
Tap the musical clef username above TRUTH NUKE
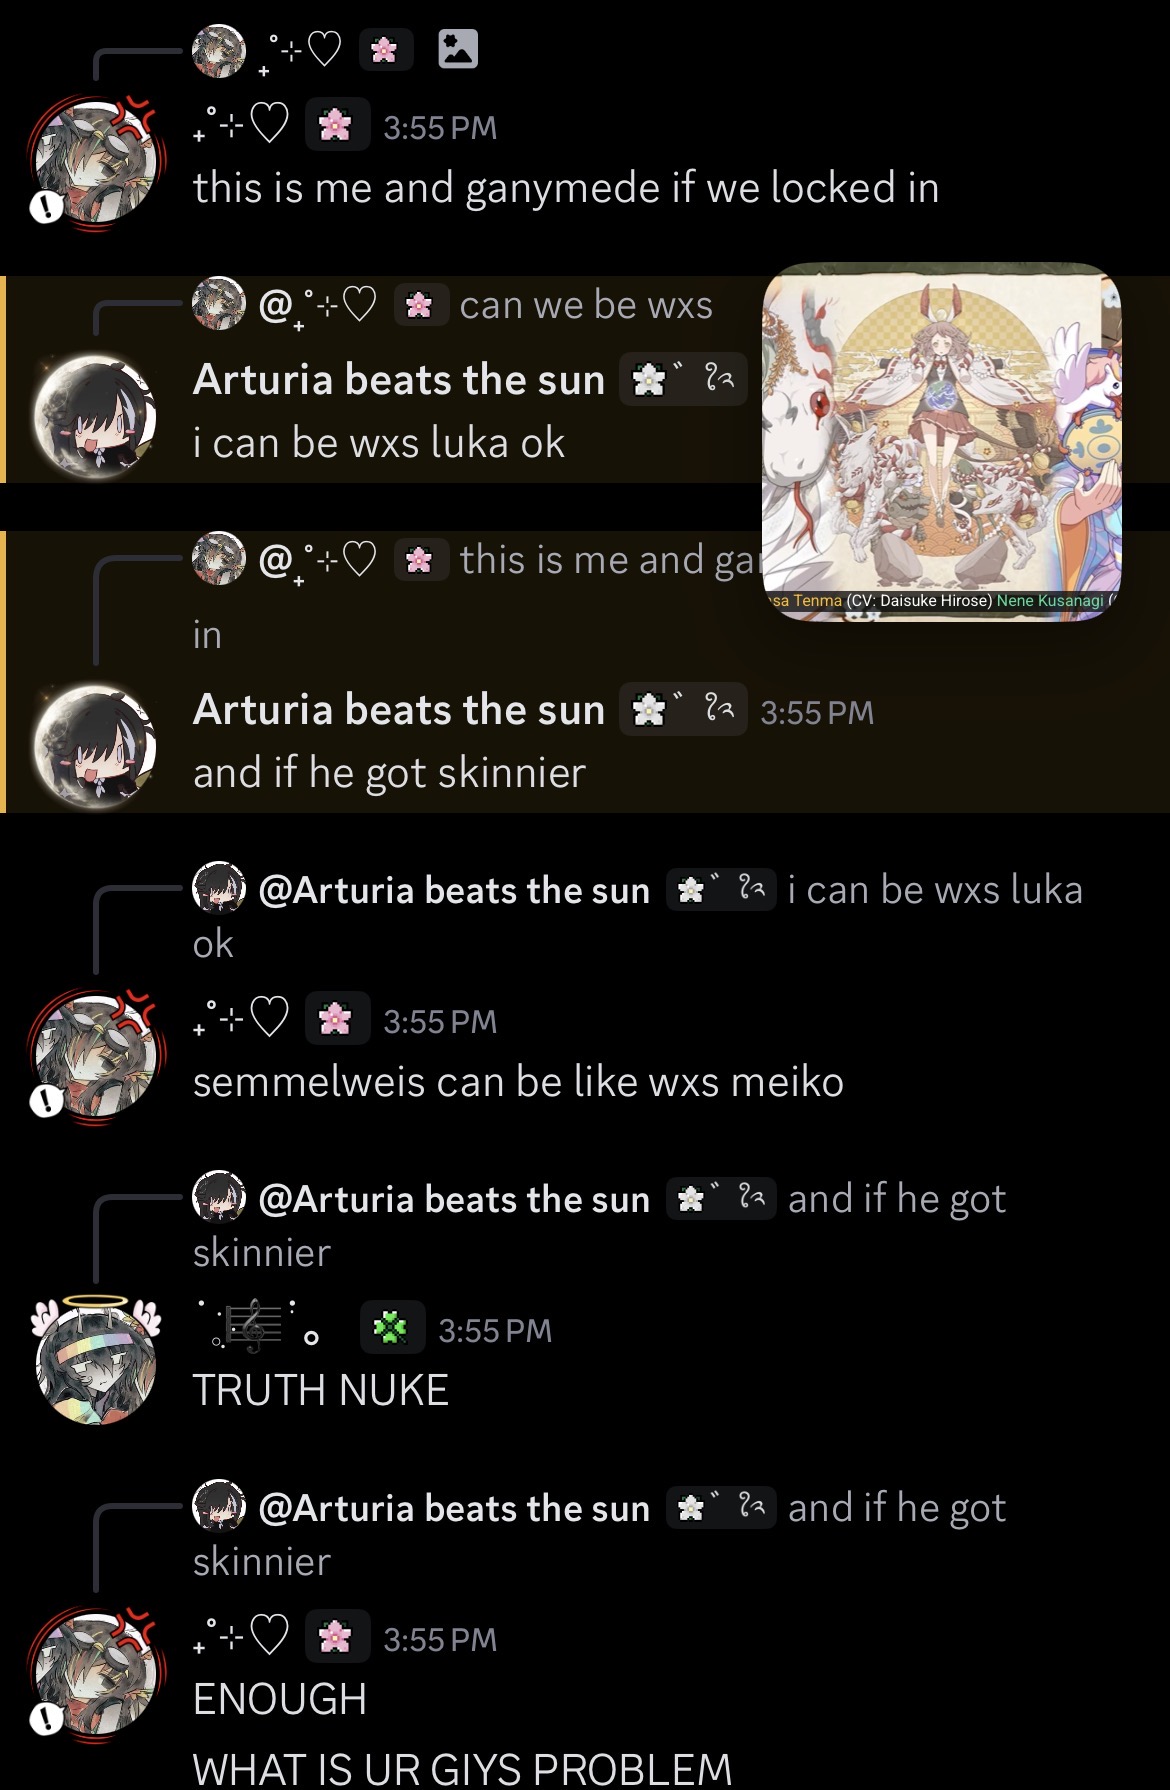tap(257, 1326)
